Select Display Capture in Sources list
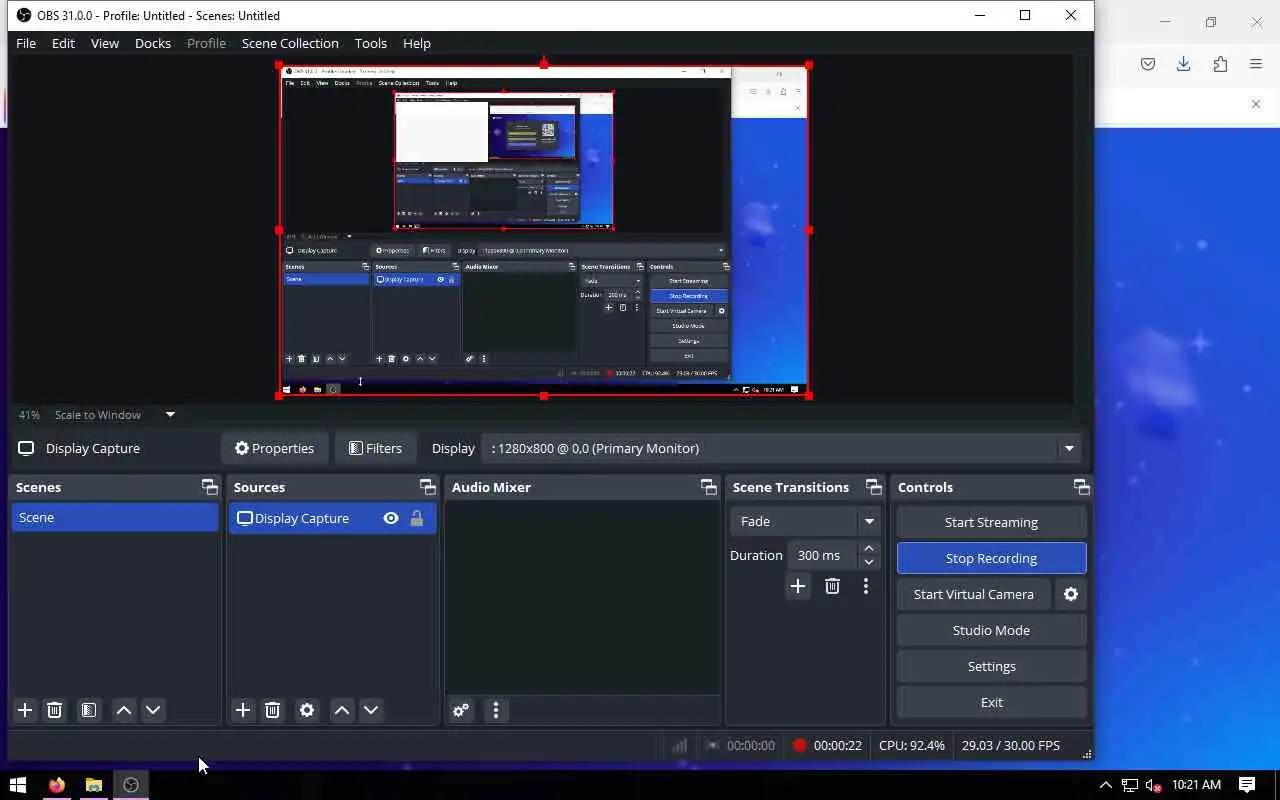Screen dimensions: 1280x800 pos(332,518)
